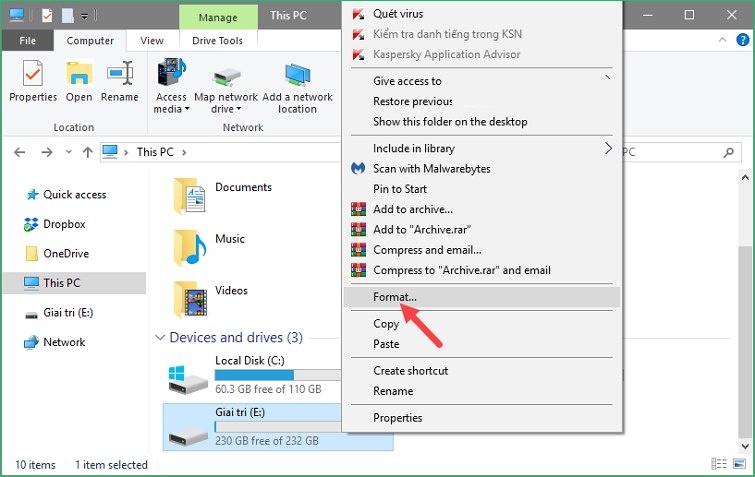
Task: Navigate up one folder level
Action: 86,152
